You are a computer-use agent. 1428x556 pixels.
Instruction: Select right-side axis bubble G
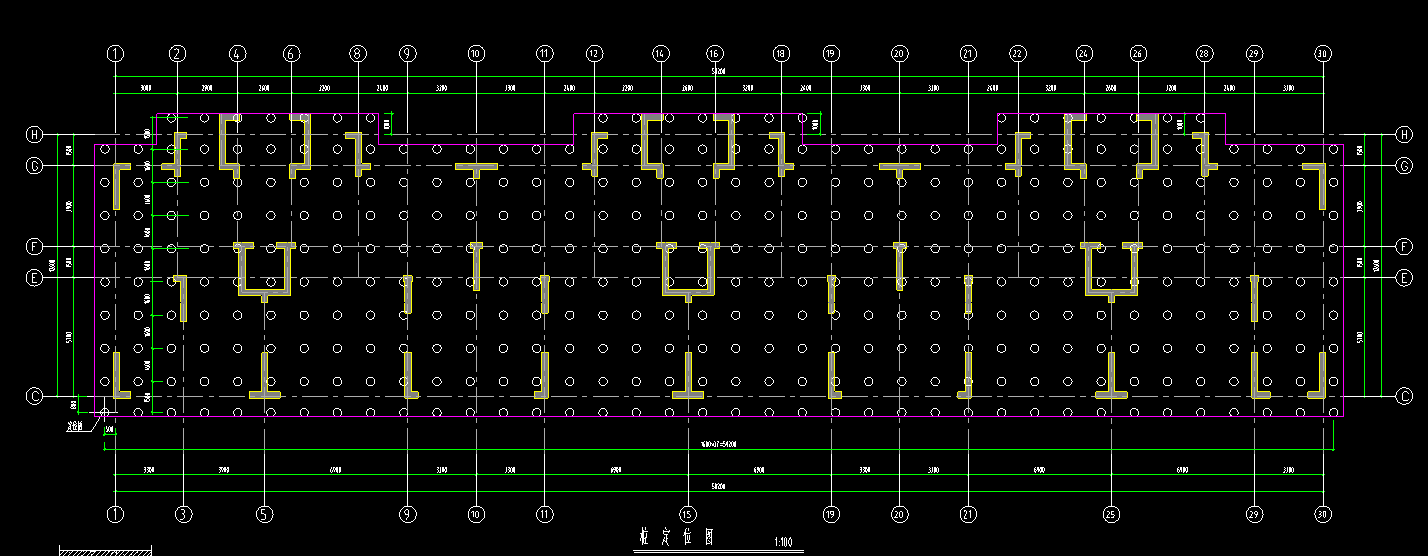point(1404,166)
